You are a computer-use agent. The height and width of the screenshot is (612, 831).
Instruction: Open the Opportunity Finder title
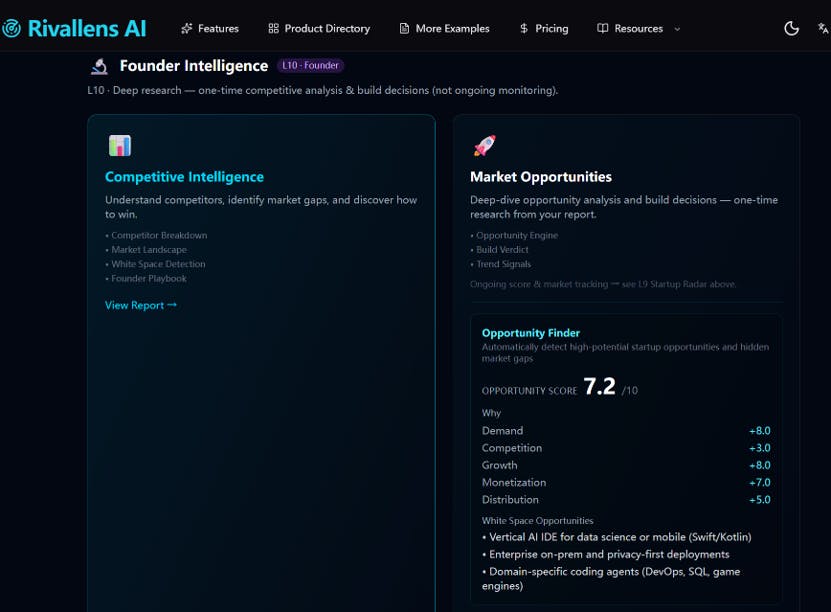click(531, 333)
